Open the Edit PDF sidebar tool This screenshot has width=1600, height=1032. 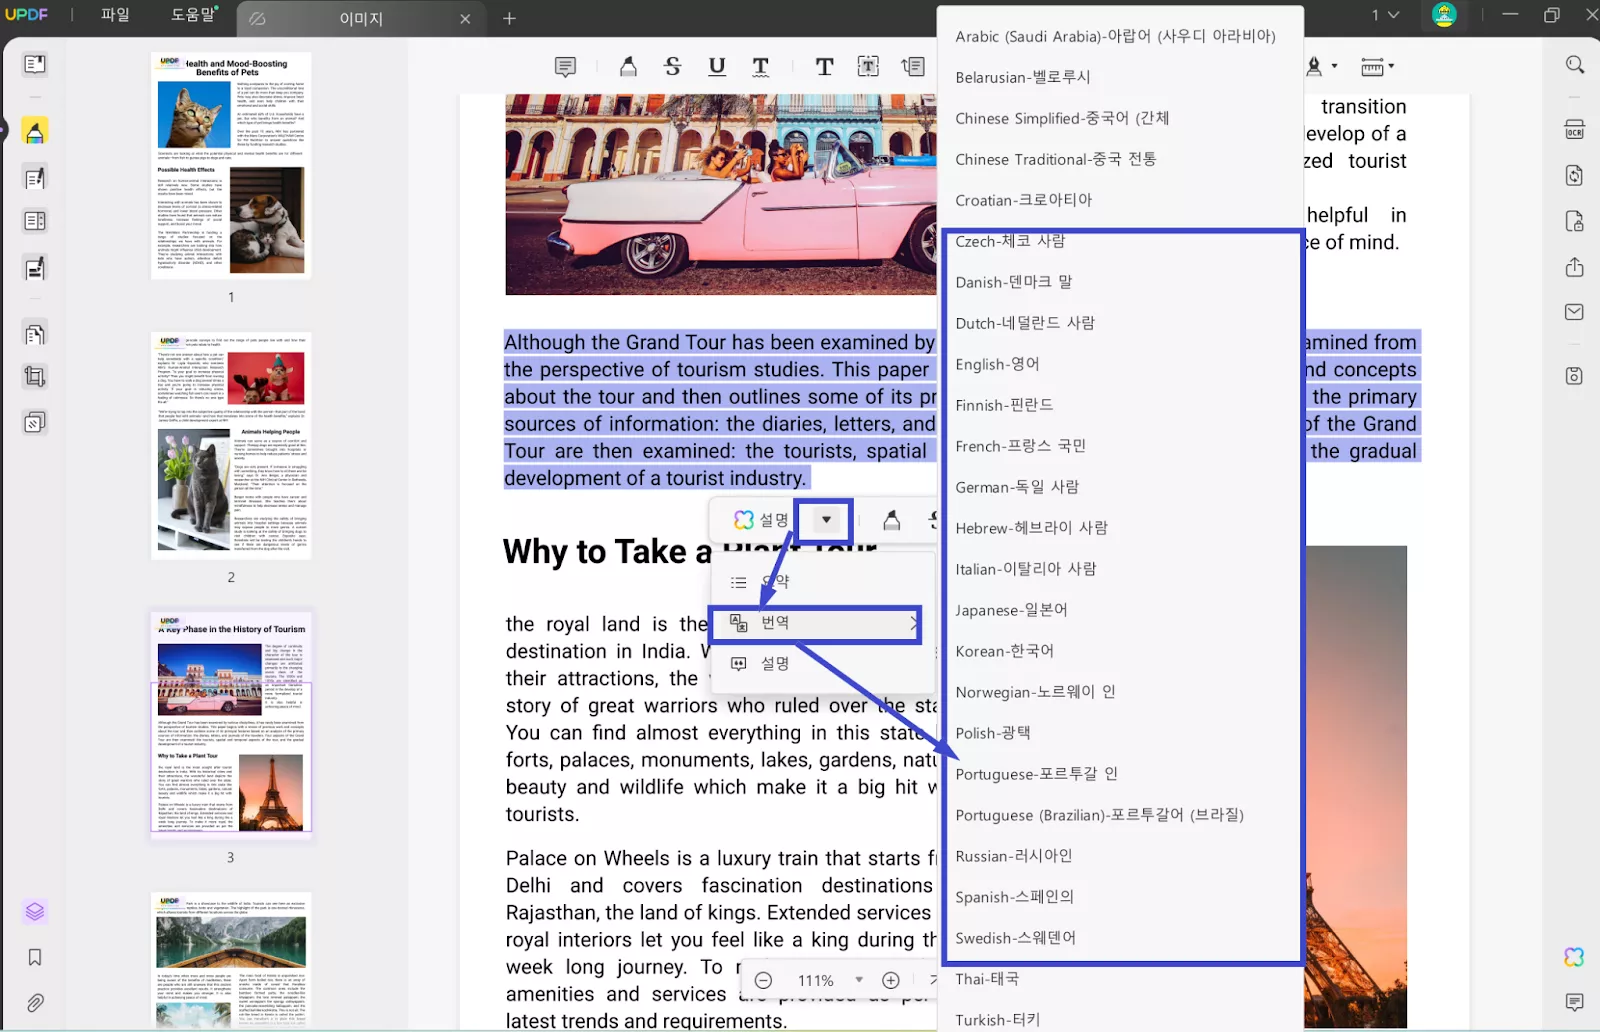[35, 178]
